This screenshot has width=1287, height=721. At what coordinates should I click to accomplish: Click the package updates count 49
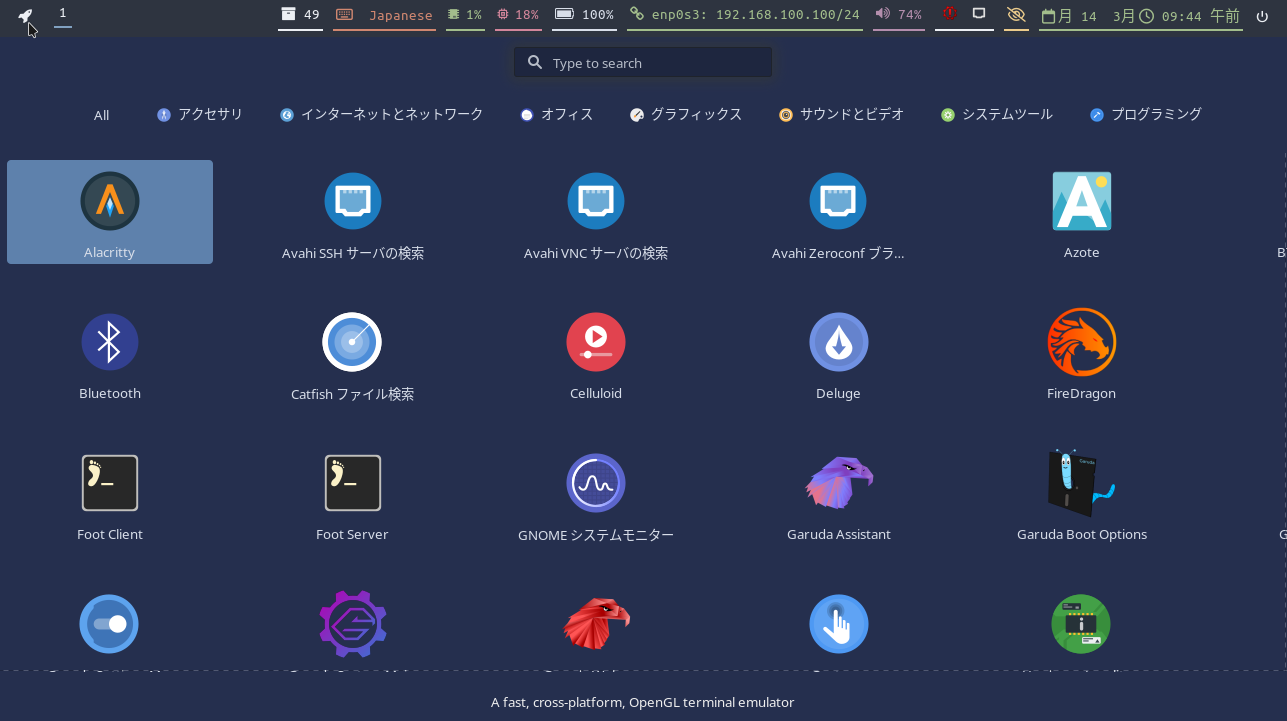pos(300,15)
